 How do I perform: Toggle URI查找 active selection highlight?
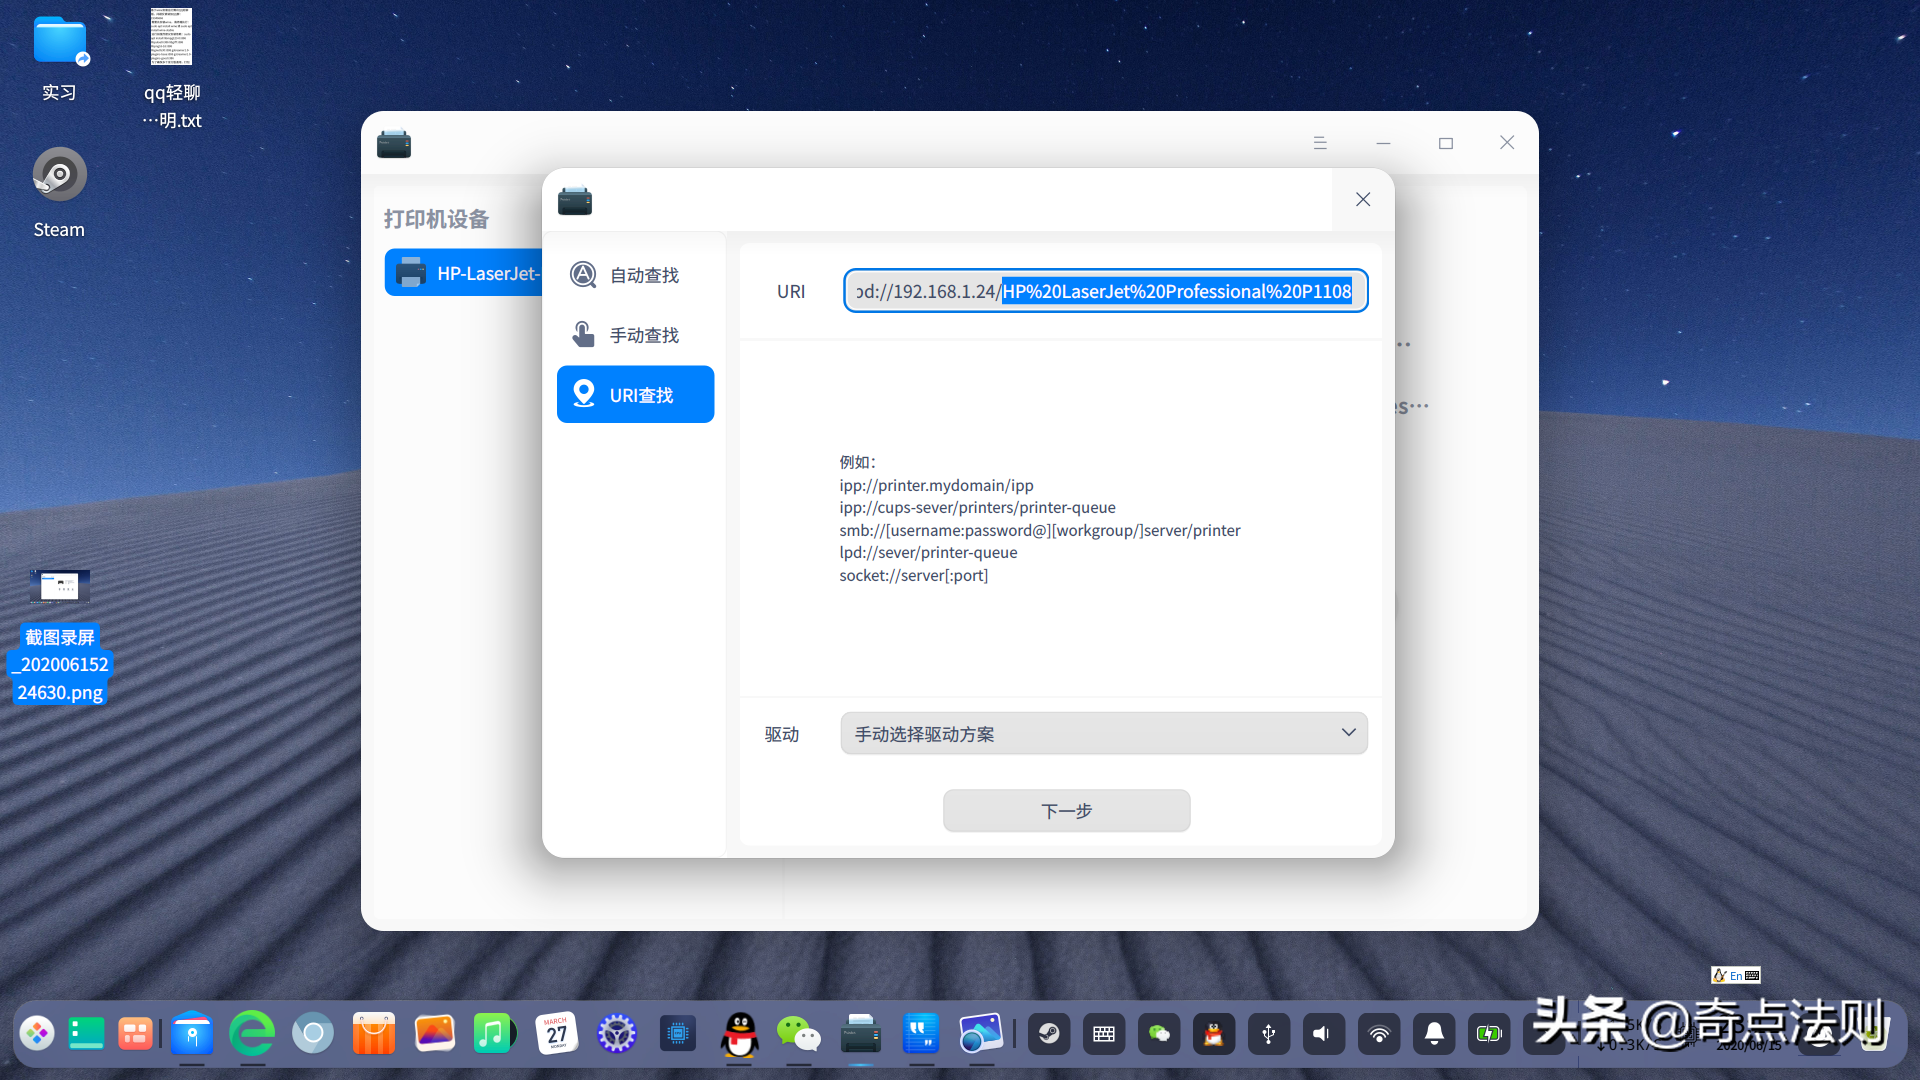pyautogui.click(x=636, y=394)
